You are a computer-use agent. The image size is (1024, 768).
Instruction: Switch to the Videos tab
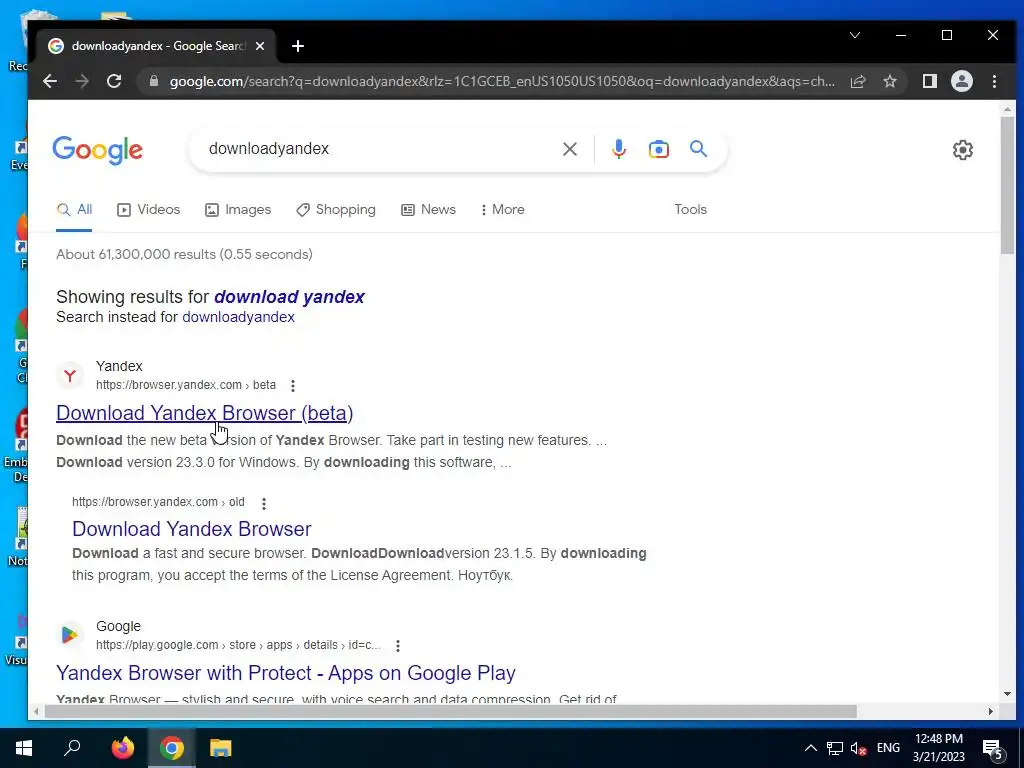pyautogui.click(x=148, y=210)
